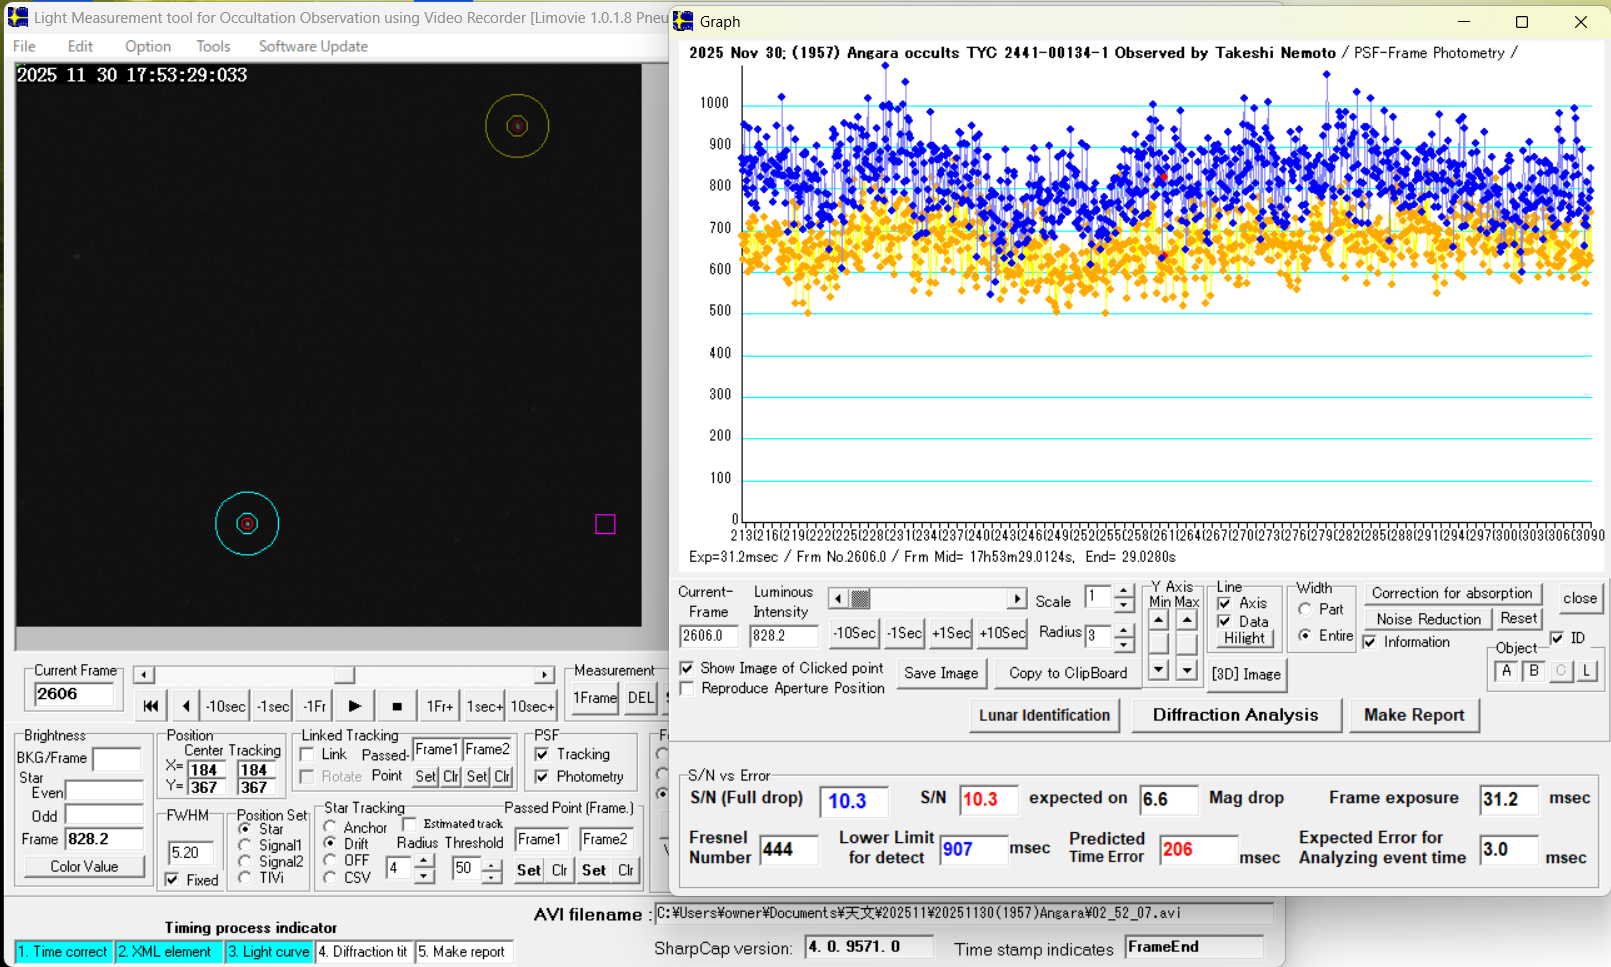Click the Y Axis Min down arrow

click(1158, 670)
